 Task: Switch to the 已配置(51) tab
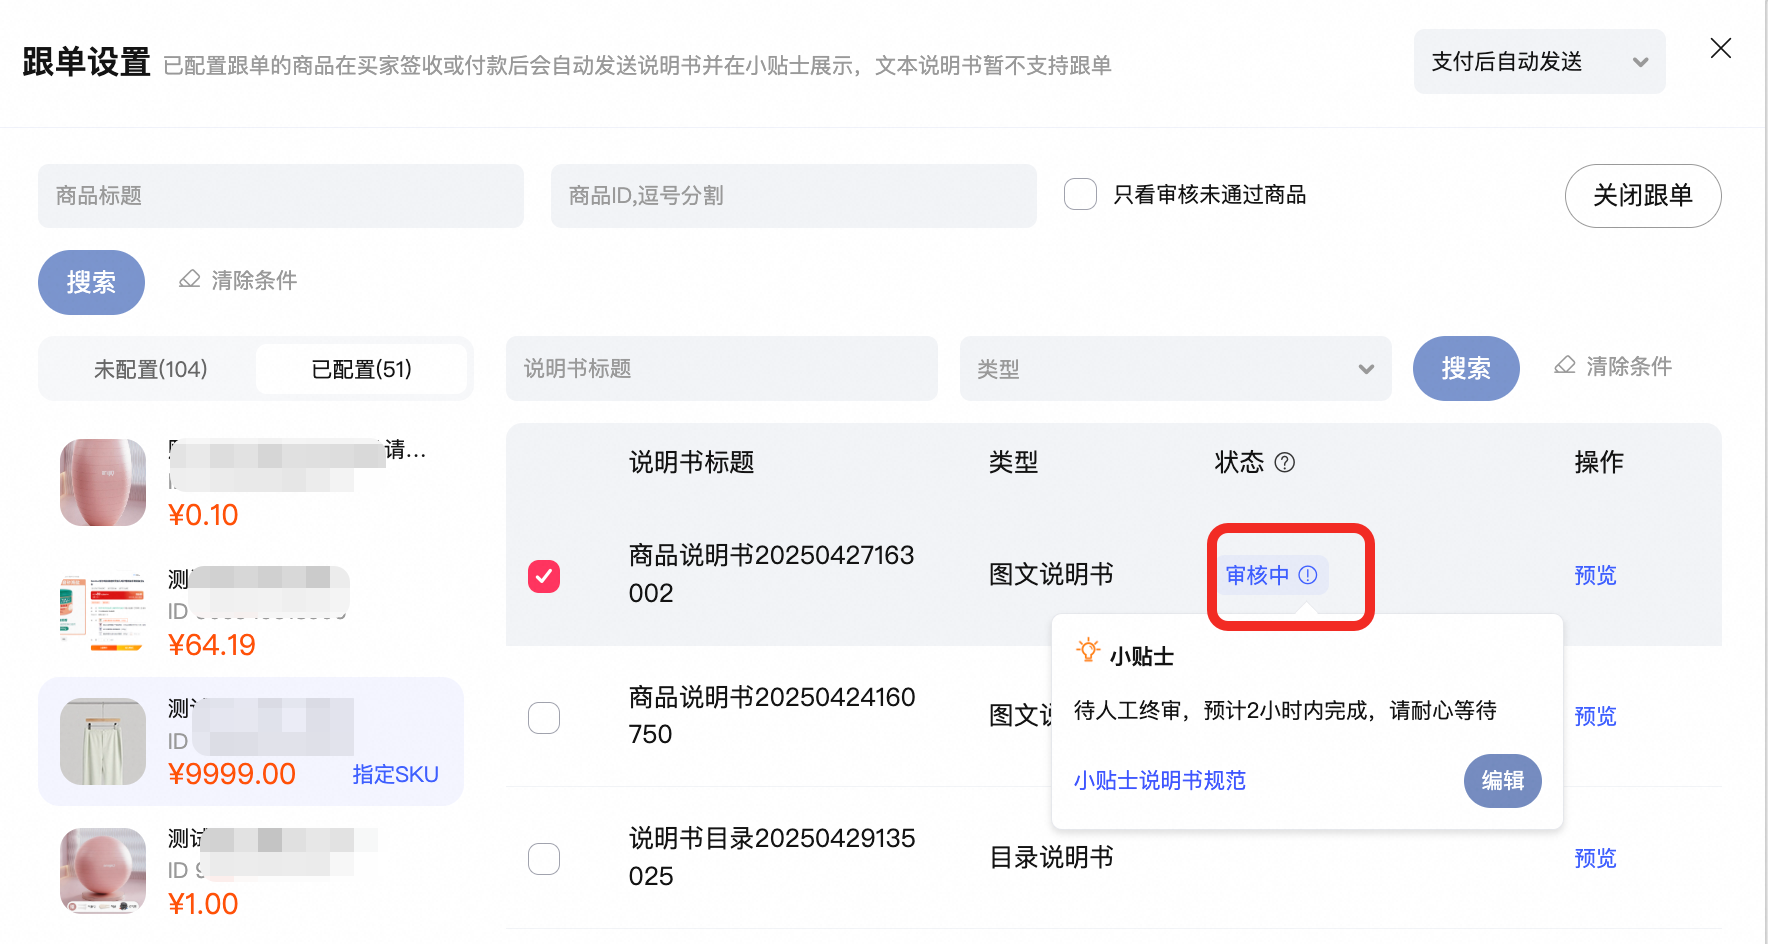pyautogui.click(x=361, y=369)
